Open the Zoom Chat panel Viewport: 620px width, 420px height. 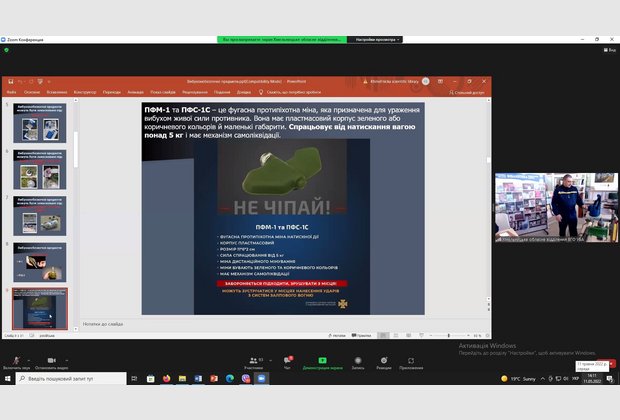coord(289,361)
